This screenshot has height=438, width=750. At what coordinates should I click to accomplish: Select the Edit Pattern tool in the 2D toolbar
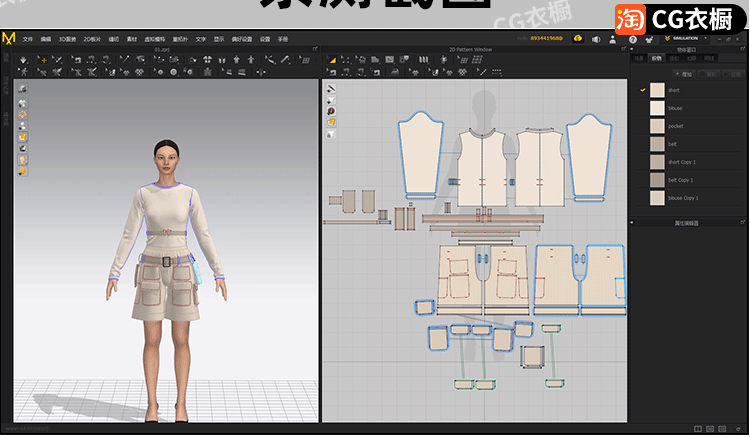point(347,60)
